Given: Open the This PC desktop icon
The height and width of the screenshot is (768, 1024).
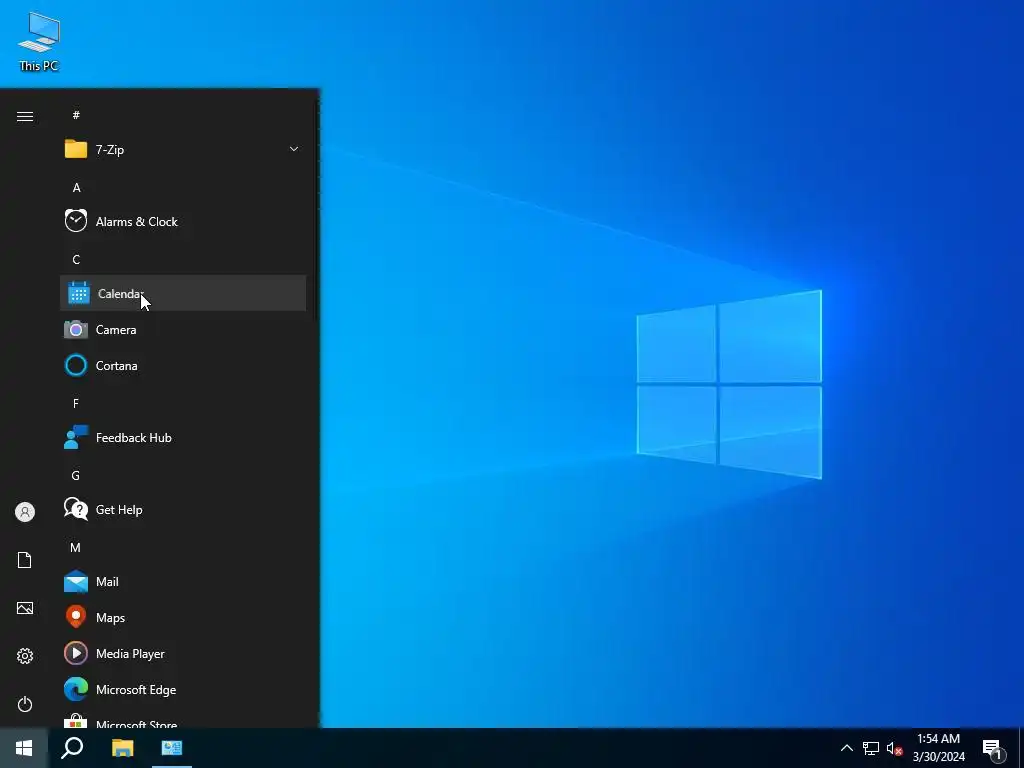Looking at the screenshot, I should point(39,41).
